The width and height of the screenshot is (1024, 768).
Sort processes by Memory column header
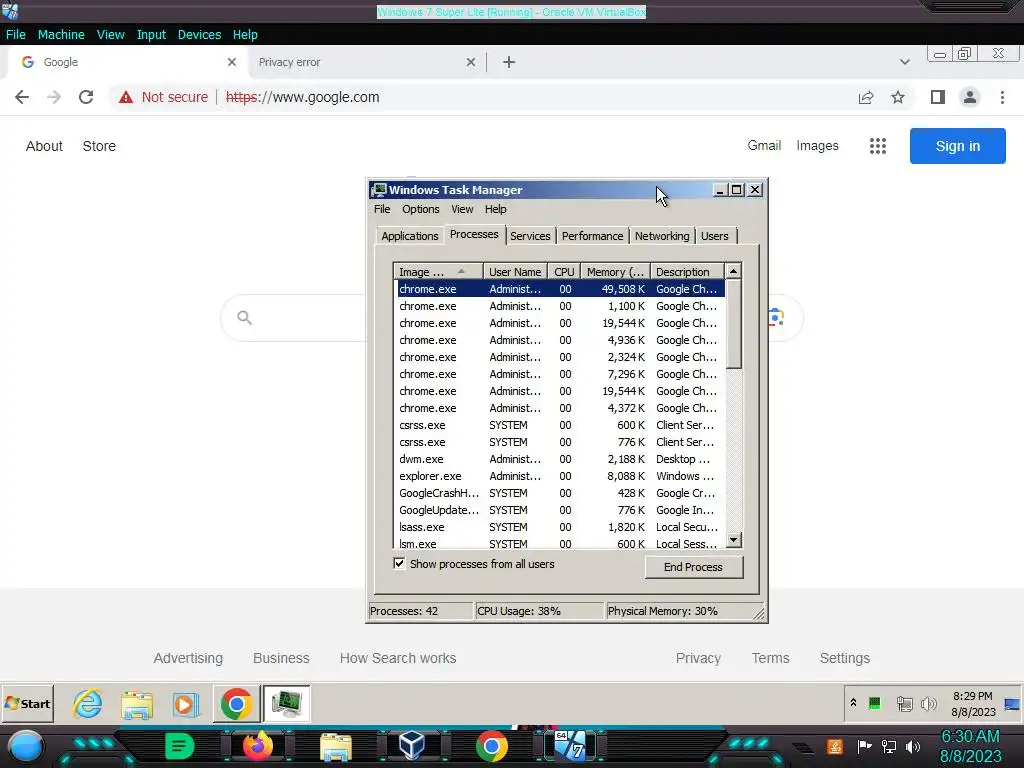pos(616,272)
